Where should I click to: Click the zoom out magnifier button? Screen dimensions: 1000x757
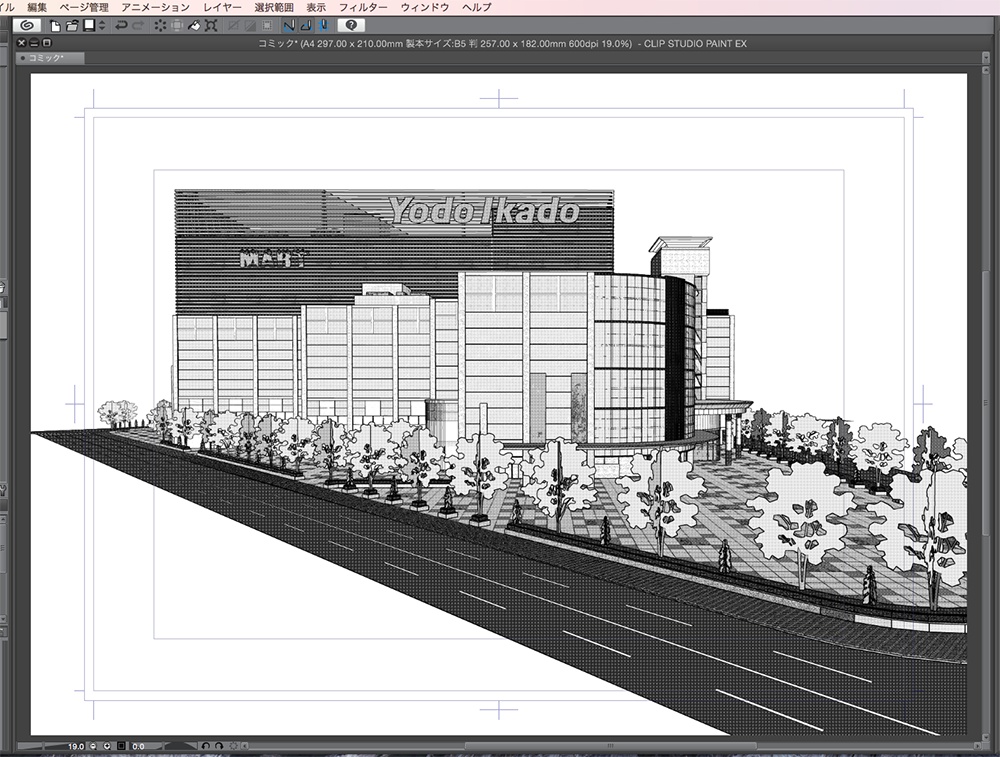coord(93,746)
